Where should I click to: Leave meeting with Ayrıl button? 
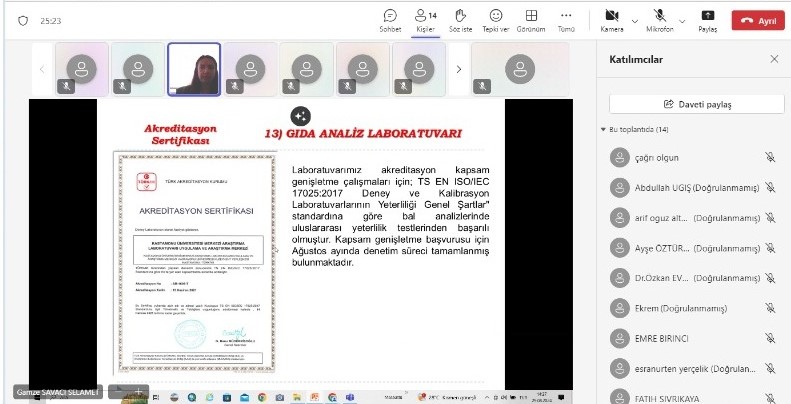click(x=758, y=21)
